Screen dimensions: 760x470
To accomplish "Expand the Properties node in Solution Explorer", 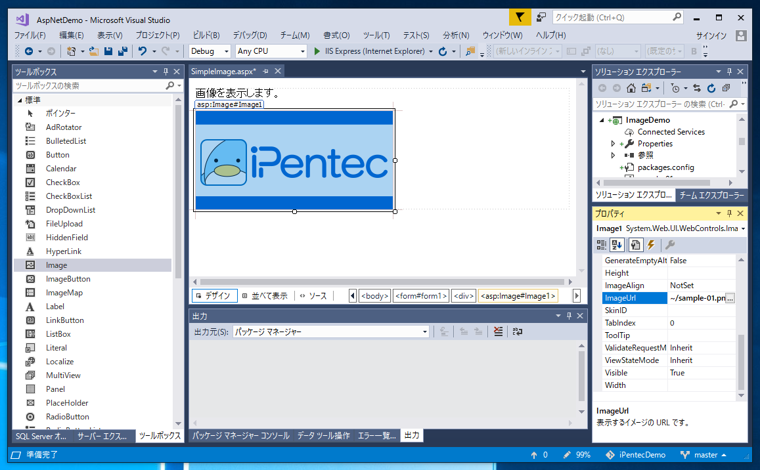I will click(613, 144).
